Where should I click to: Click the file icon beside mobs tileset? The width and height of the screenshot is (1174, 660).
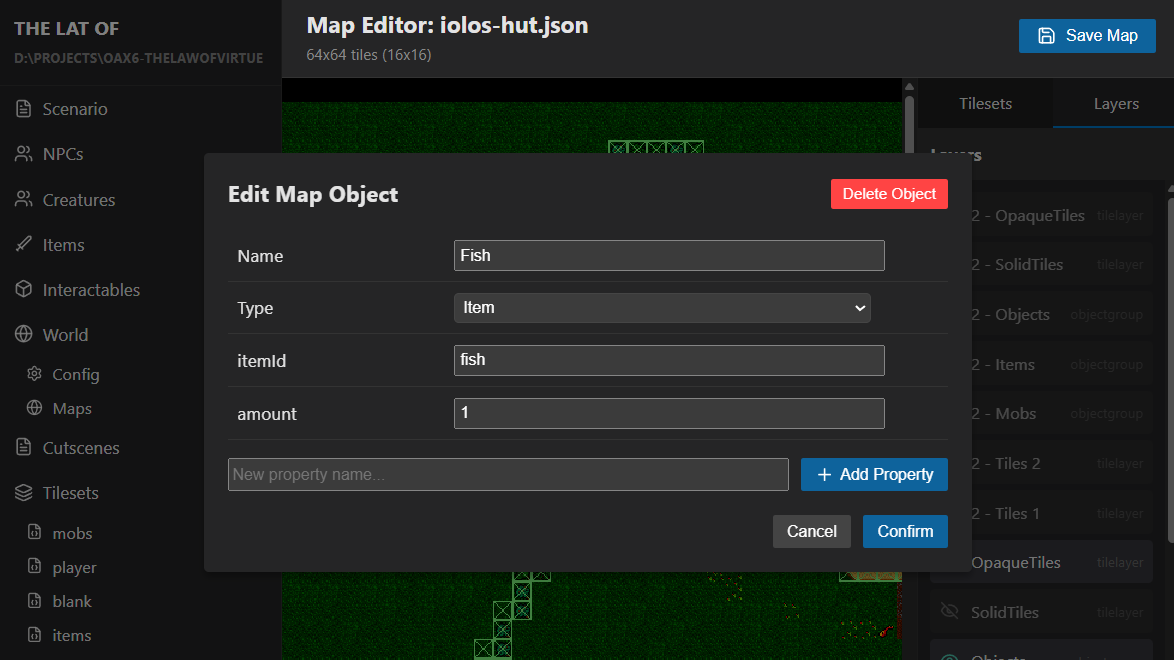(34, 532)
